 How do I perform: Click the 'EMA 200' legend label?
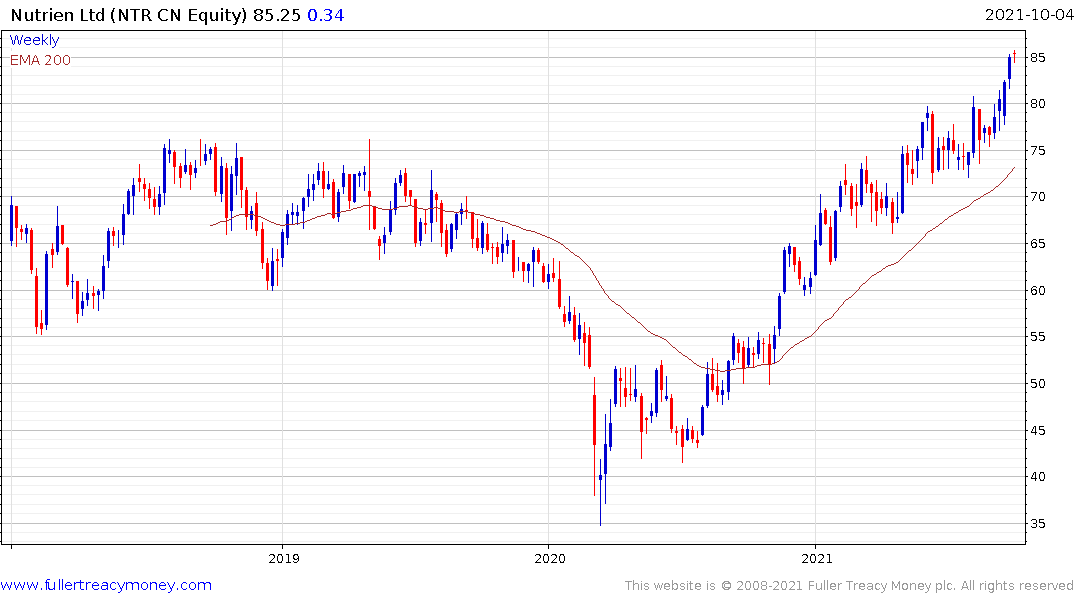pos(40,60)
